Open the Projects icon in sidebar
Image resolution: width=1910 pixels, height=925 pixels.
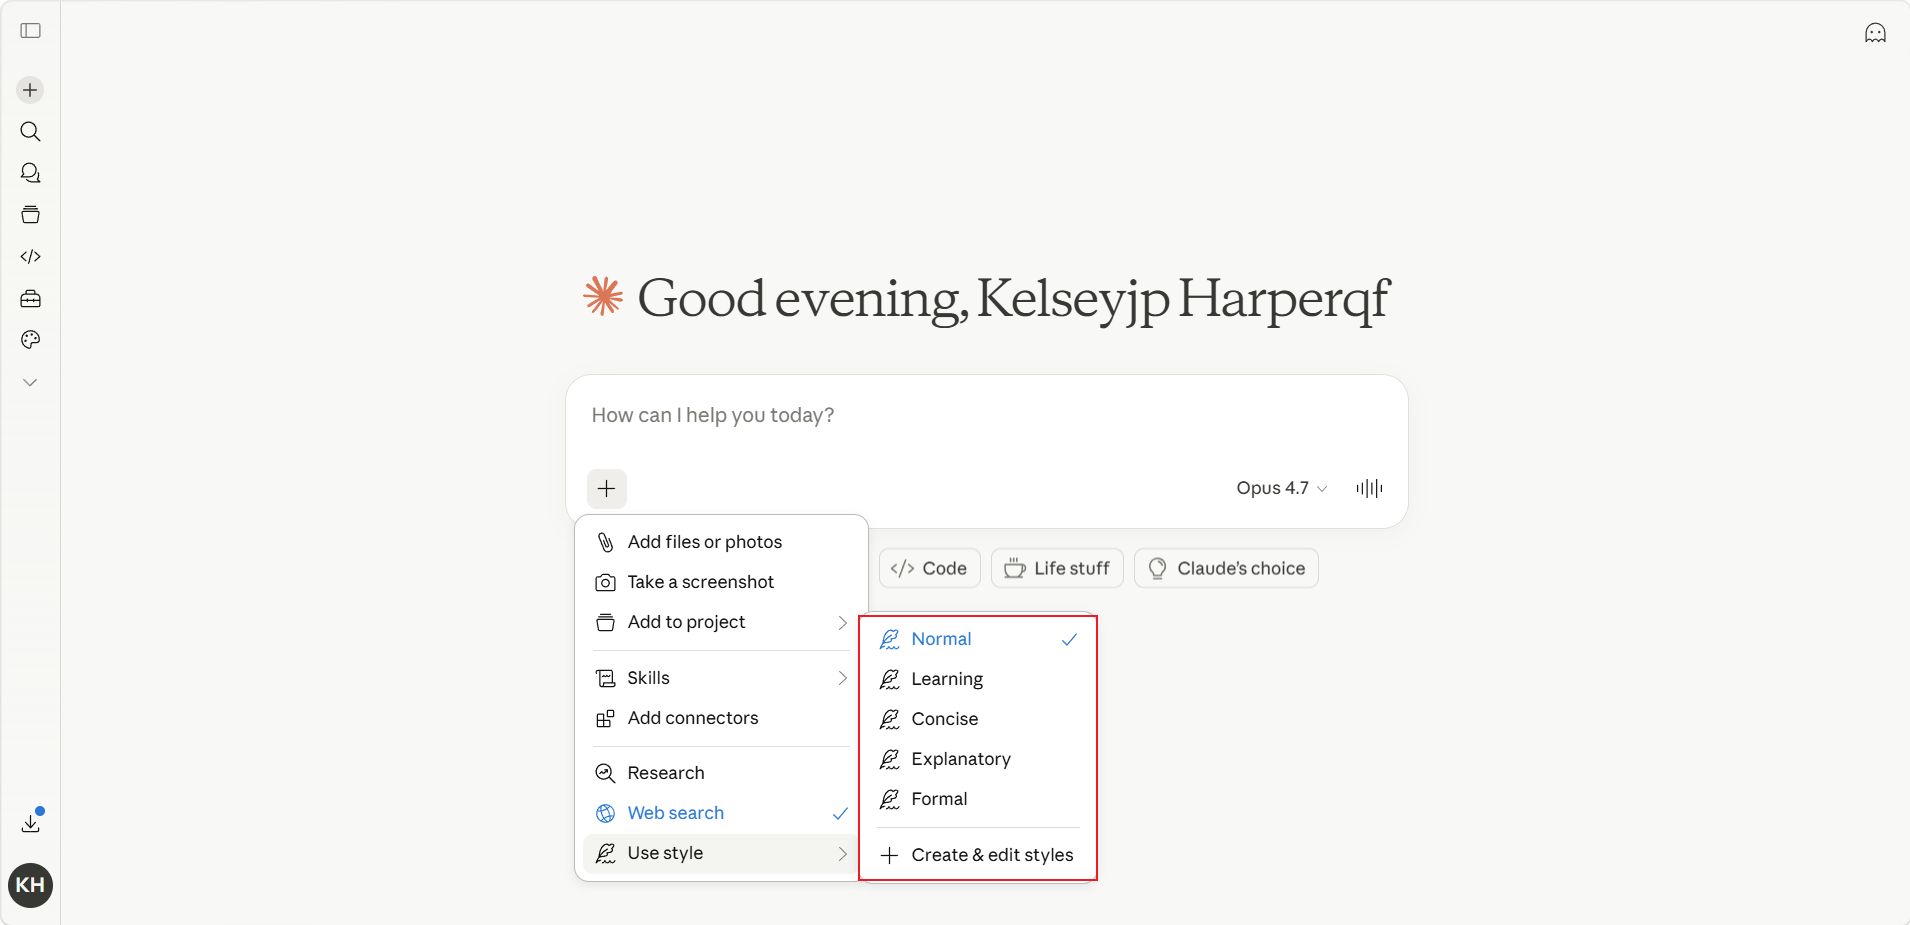30,215
